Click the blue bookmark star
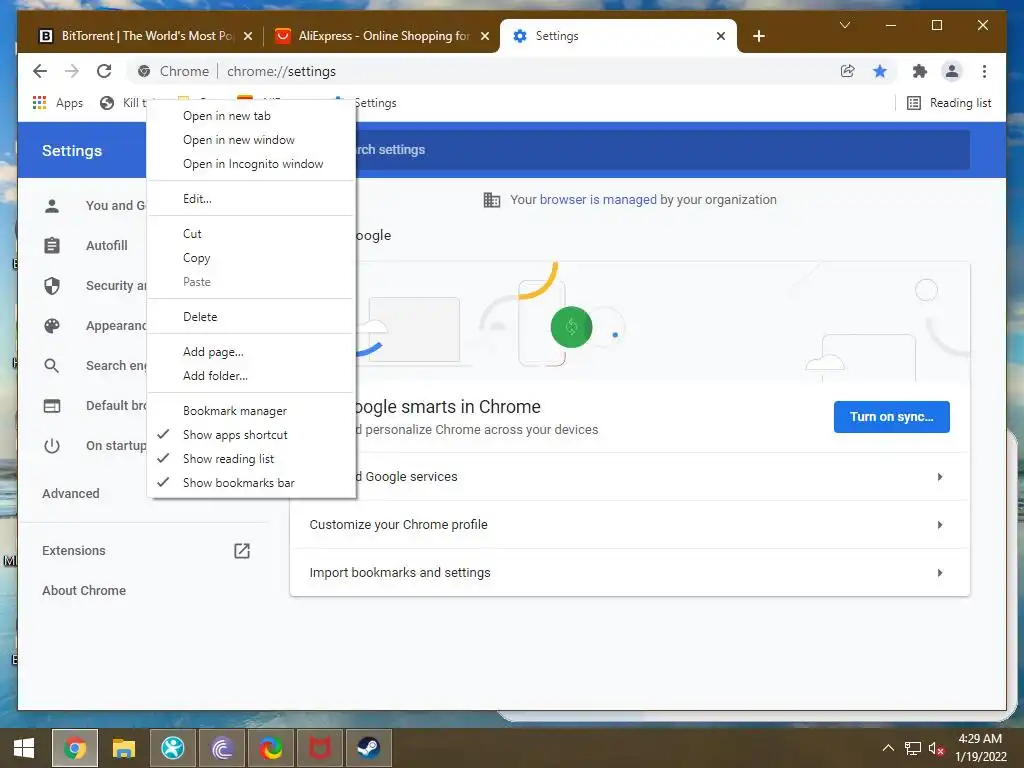The height and width of the screenshot is (768, 1024). pyautogui.click(x=880, y=71)
